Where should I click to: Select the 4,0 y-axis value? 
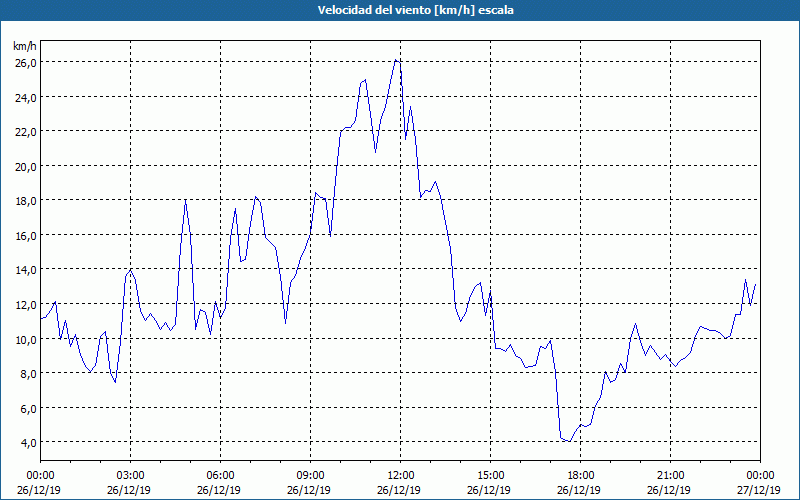click(28, 442)
